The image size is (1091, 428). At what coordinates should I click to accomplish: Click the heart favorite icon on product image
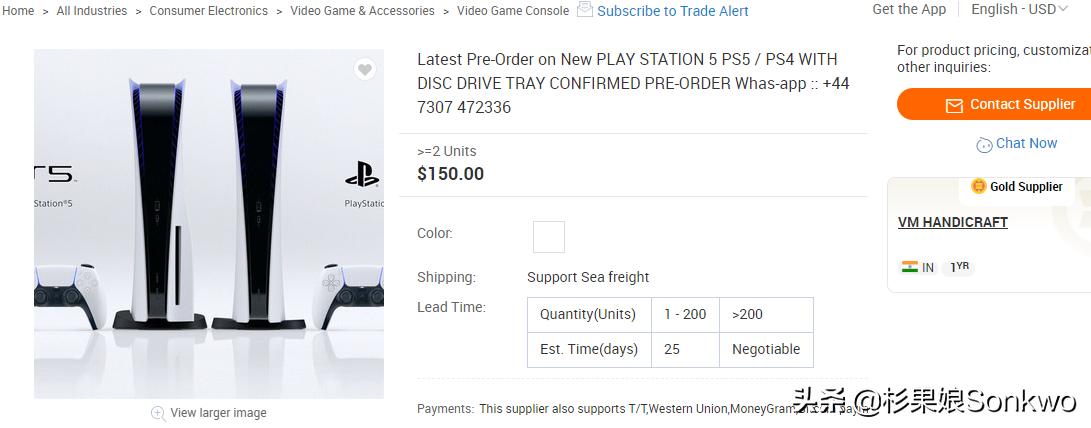click(x=365, y=69)
